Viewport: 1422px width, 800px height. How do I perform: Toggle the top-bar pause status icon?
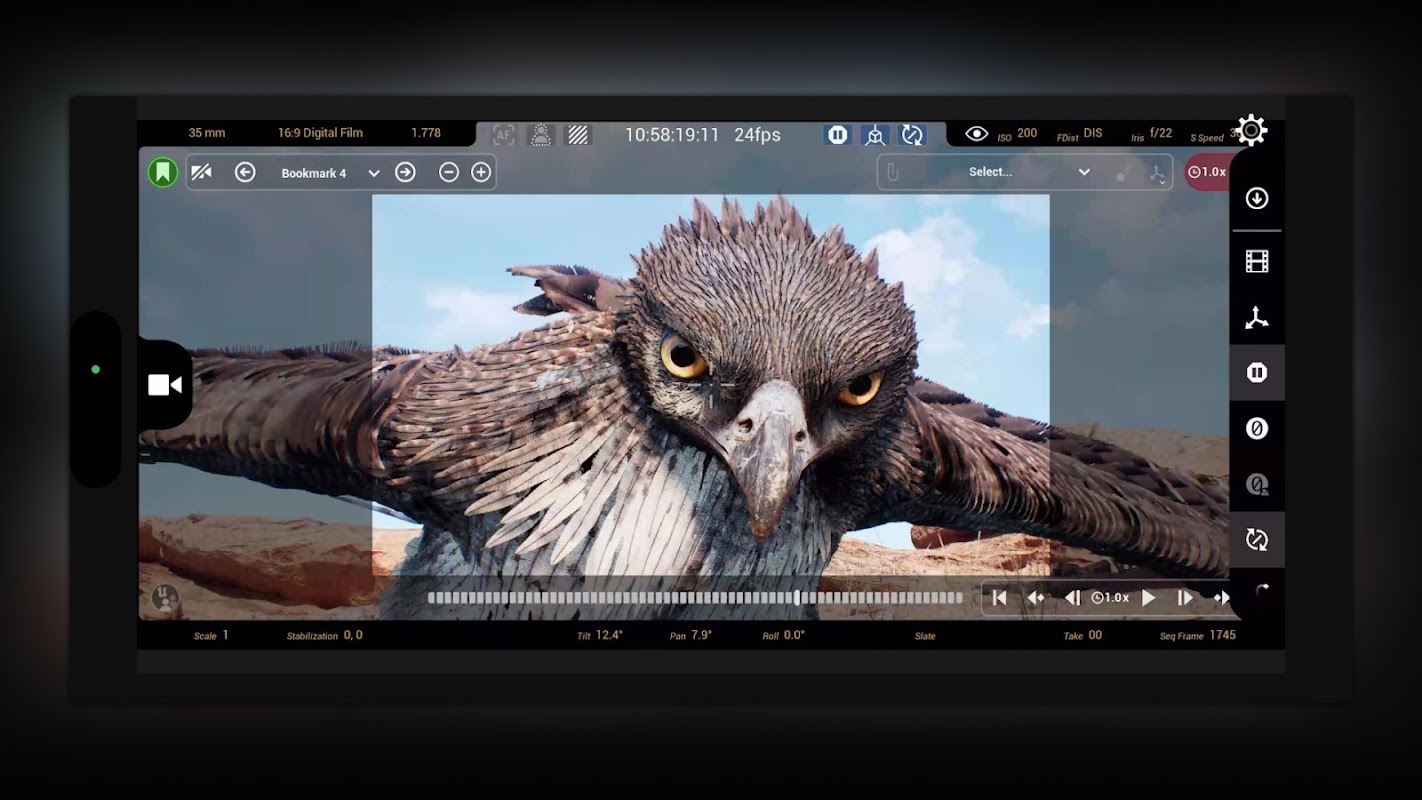(838, 134)
